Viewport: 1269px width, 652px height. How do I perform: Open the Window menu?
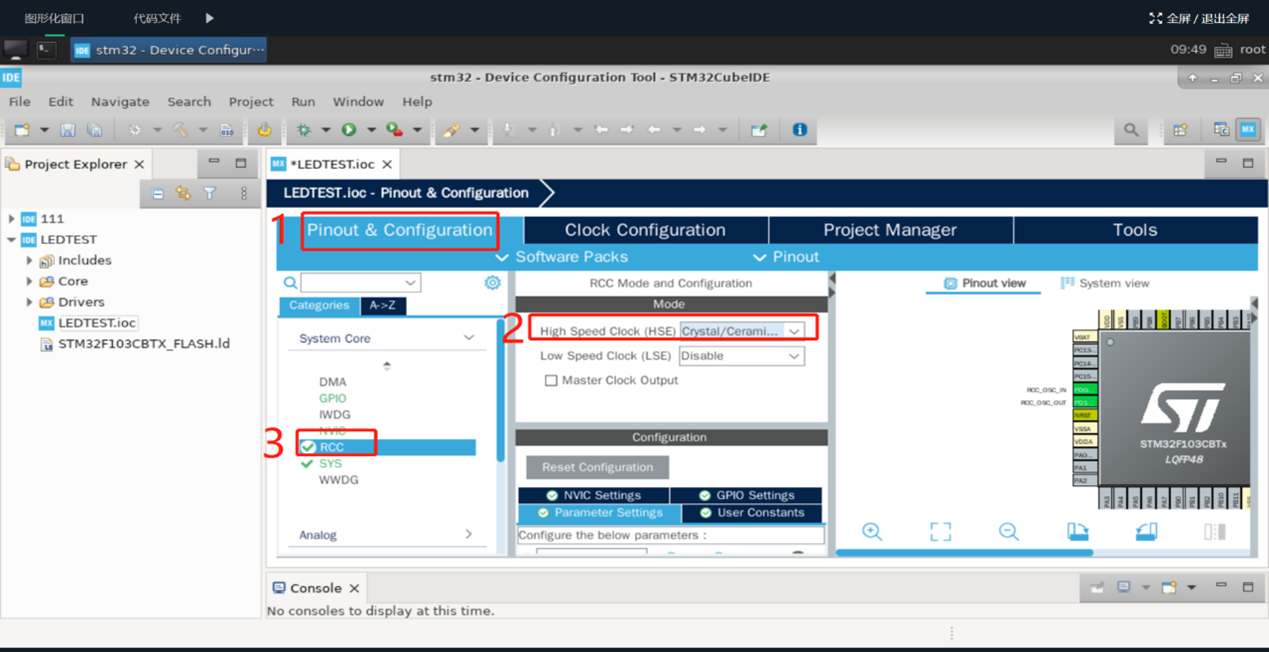tap(358, 102)
